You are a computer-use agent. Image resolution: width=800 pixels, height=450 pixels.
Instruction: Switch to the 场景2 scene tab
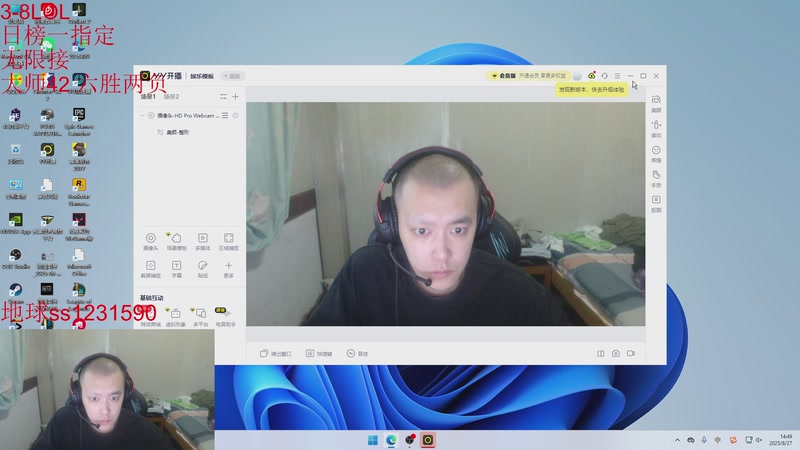click(x=171, y=96)
